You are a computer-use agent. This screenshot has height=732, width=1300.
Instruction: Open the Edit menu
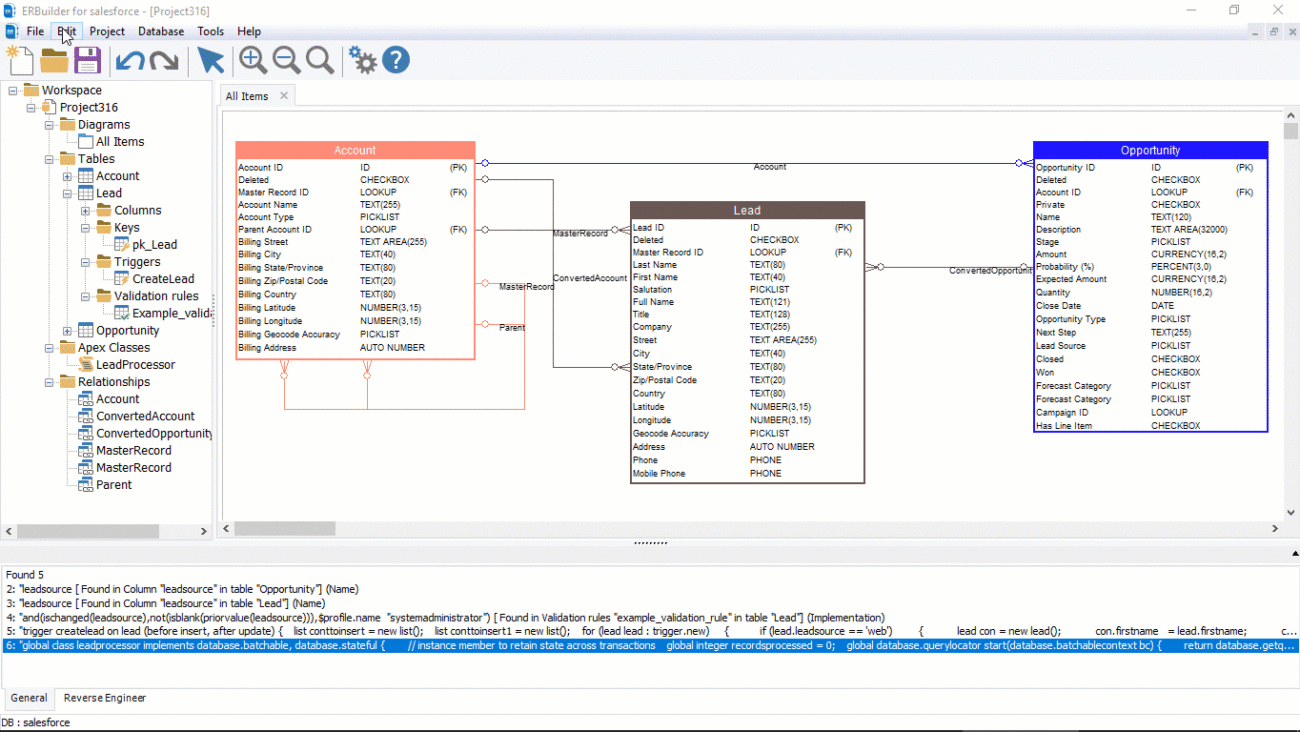click(66, 31)
